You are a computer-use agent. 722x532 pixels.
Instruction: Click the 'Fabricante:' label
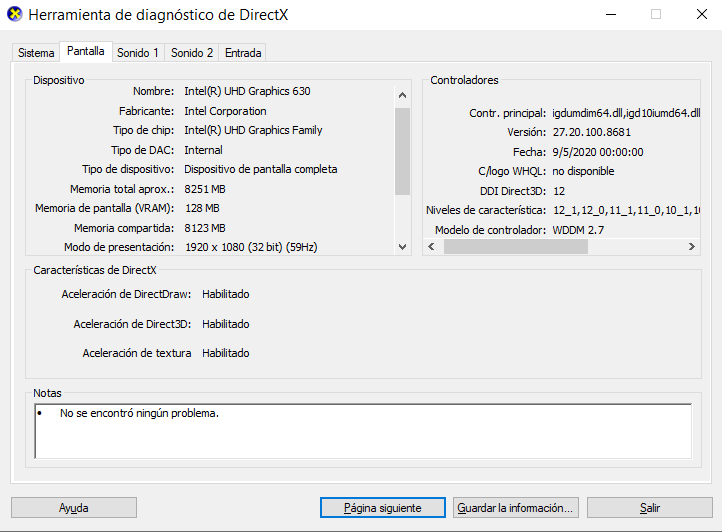[146, 111]
